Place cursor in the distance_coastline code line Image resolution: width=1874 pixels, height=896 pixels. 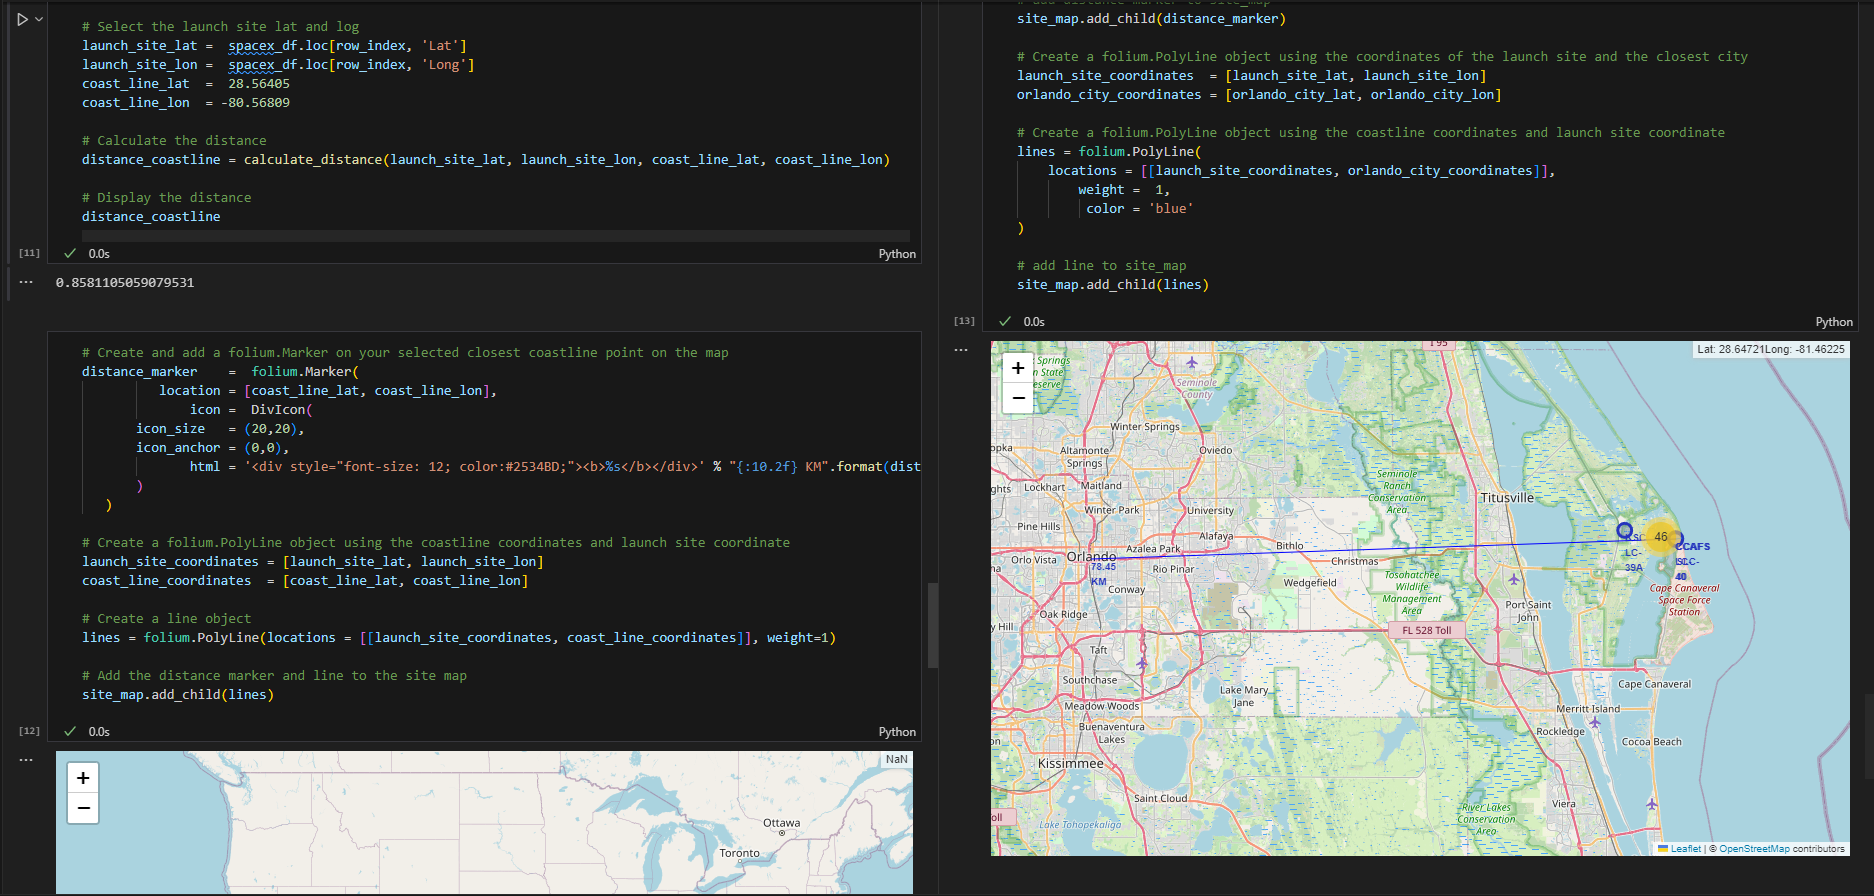tap(151, 217)
